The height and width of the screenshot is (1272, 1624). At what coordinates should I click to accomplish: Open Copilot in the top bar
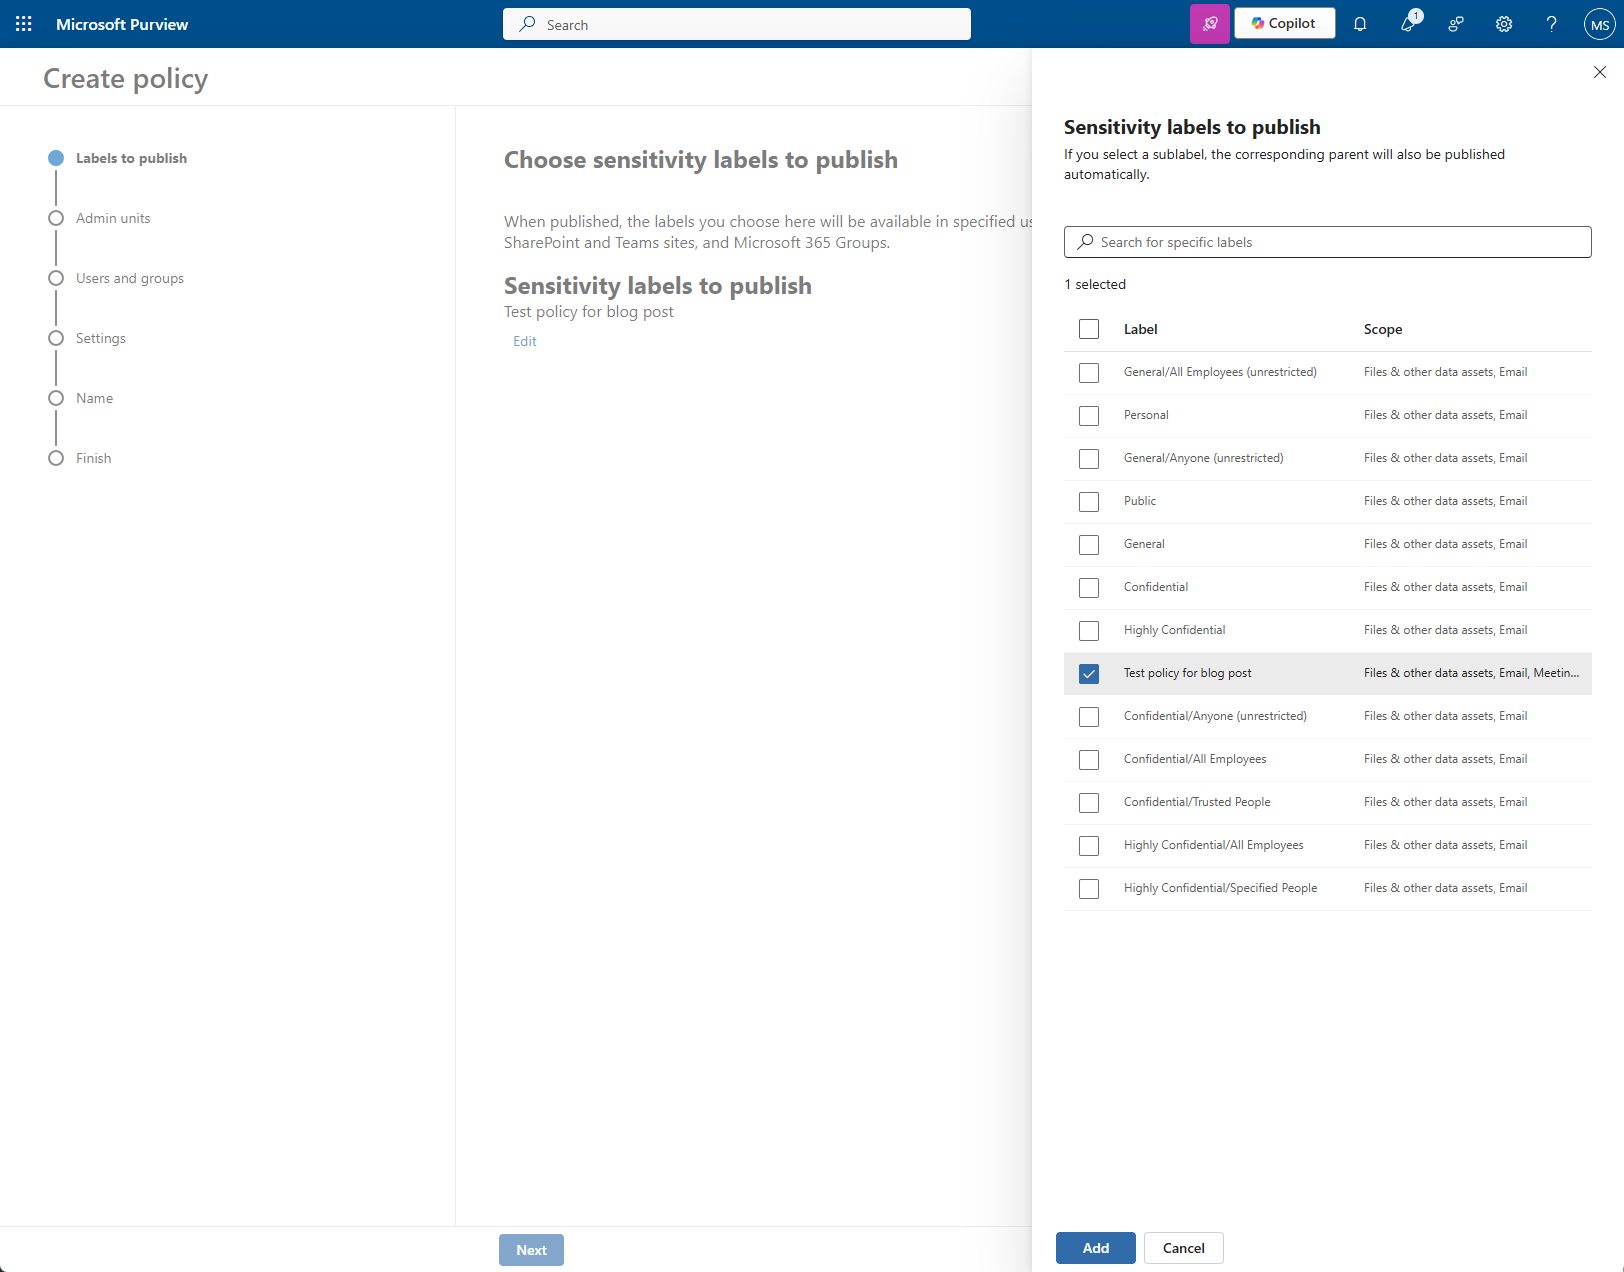1284,23
